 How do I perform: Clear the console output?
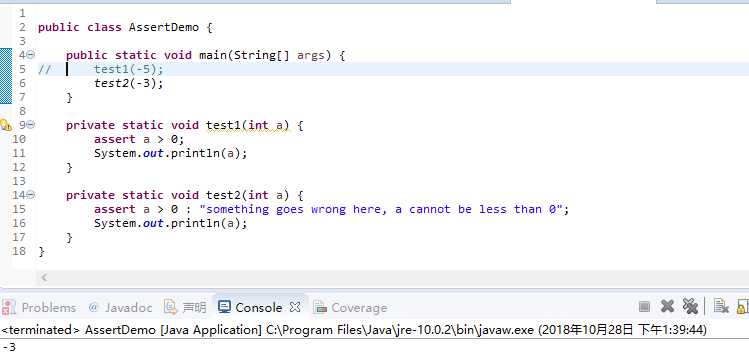721,307
